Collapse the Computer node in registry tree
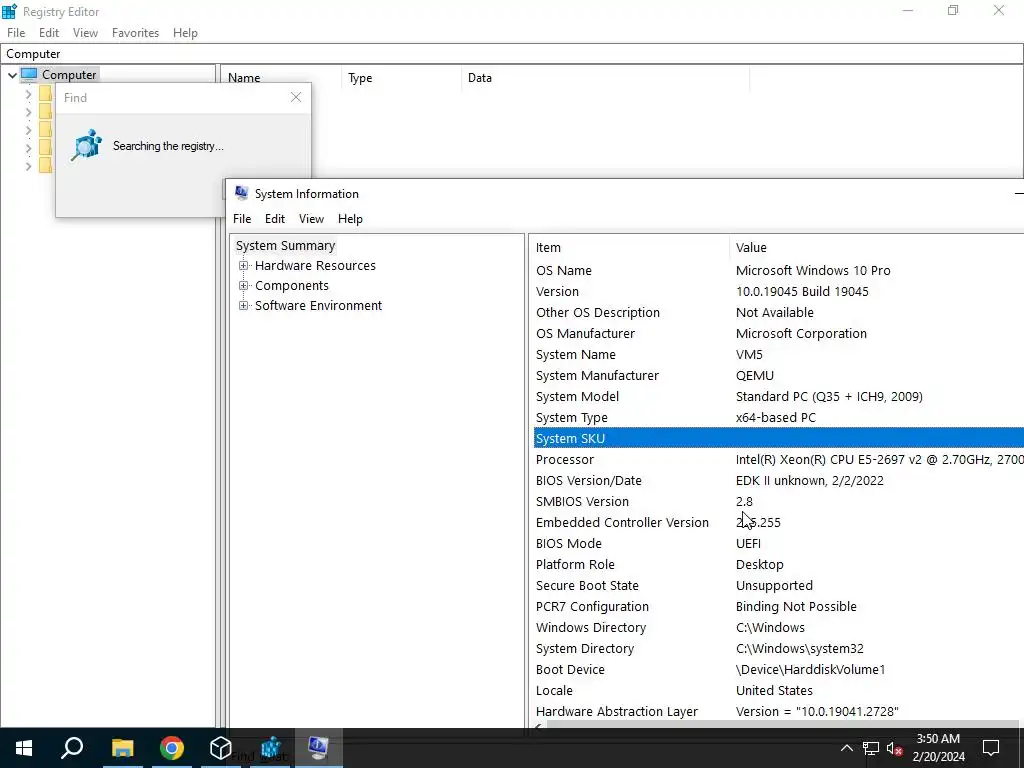 click(x=12, y=75)
